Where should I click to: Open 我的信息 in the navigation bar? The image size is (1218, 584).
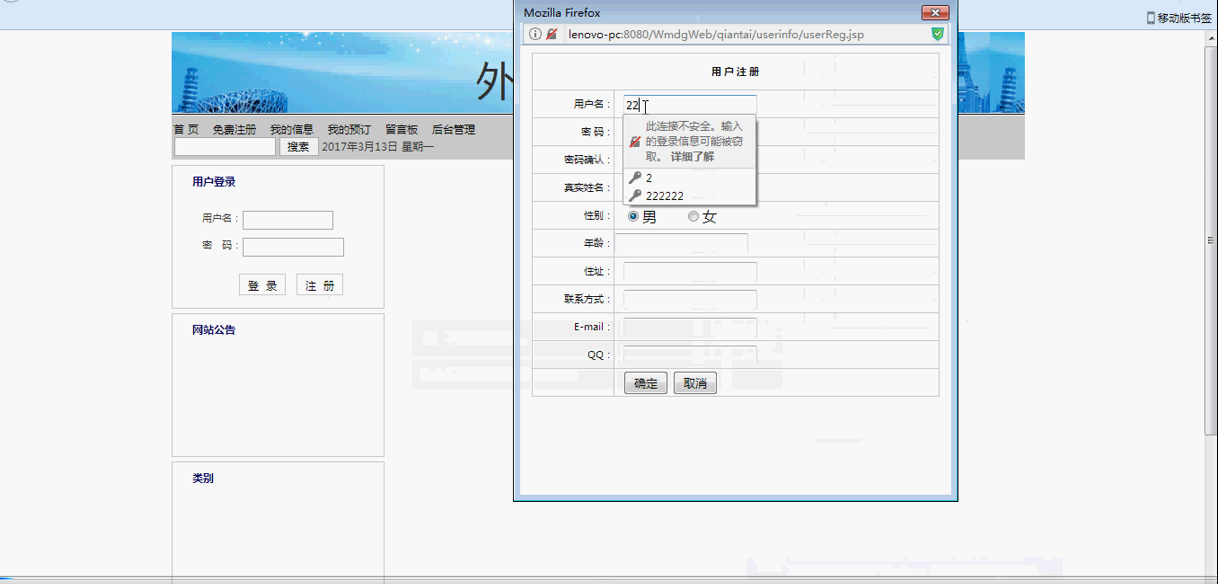point(292,129)
